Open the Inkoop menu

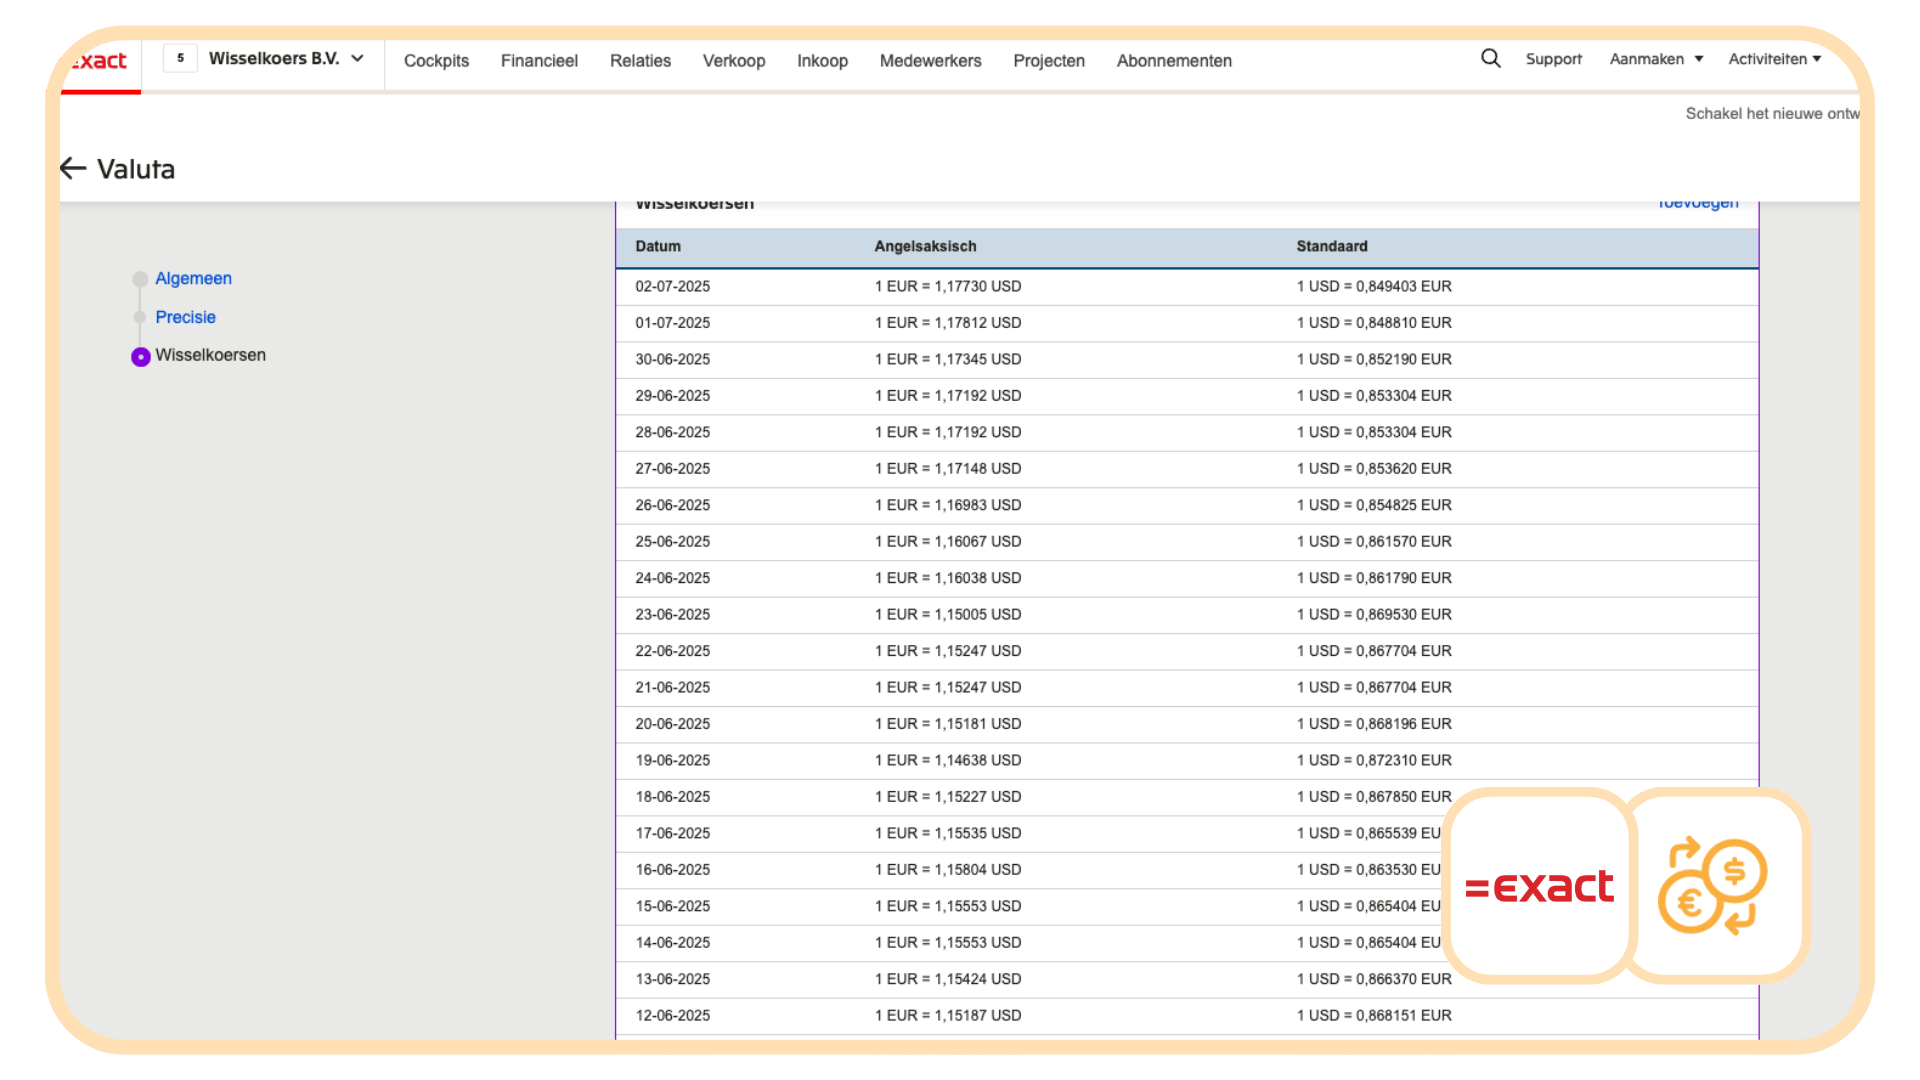click(x=822, y=61)
